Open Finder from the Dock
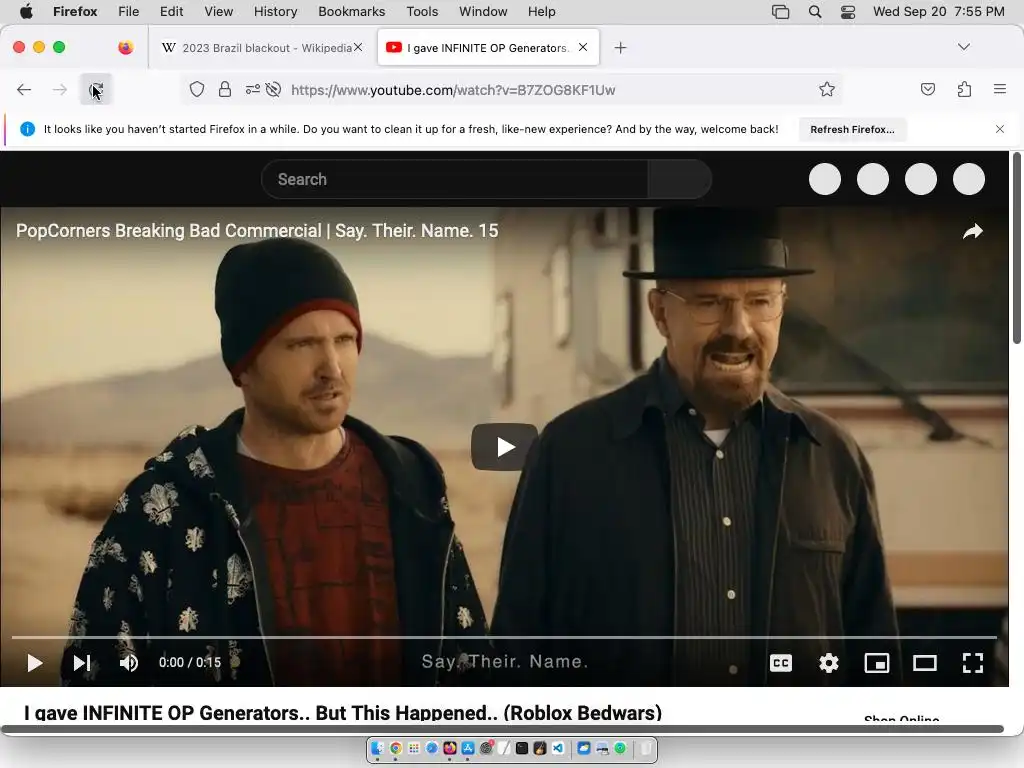The height and width of the screenshot is (768, 1024). [377, 748]
